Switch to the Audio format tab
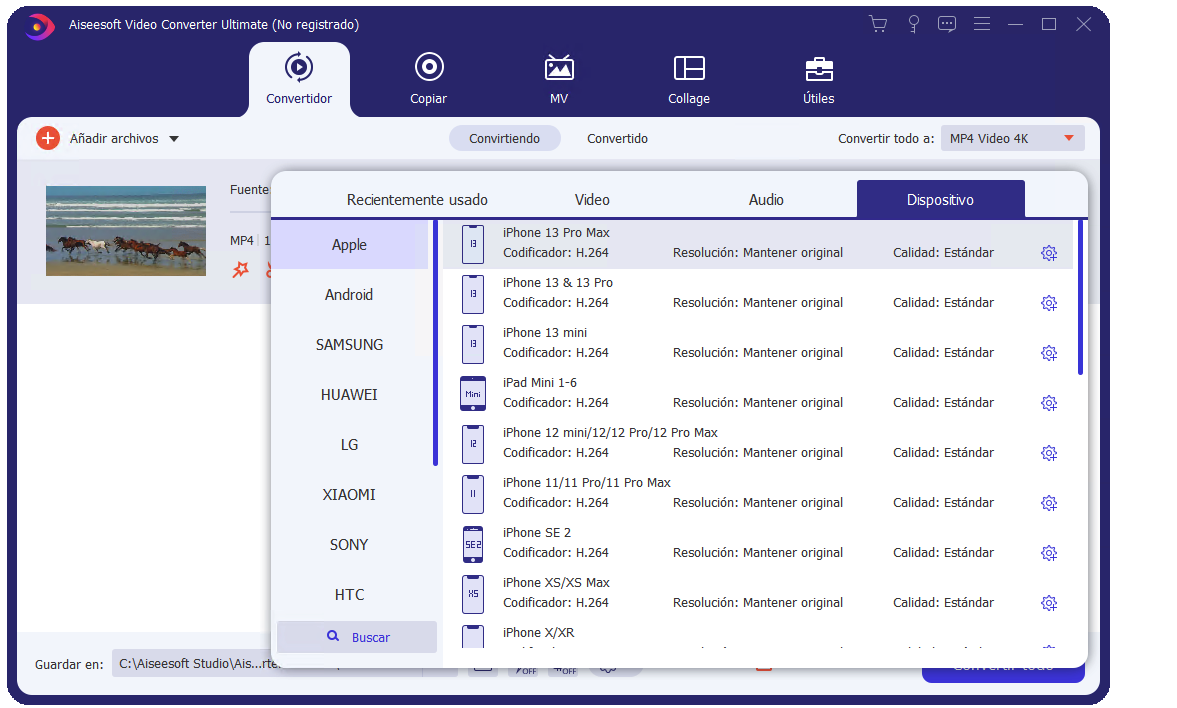The height and width of the screenshot is (708, 1177). coord(766,200)
